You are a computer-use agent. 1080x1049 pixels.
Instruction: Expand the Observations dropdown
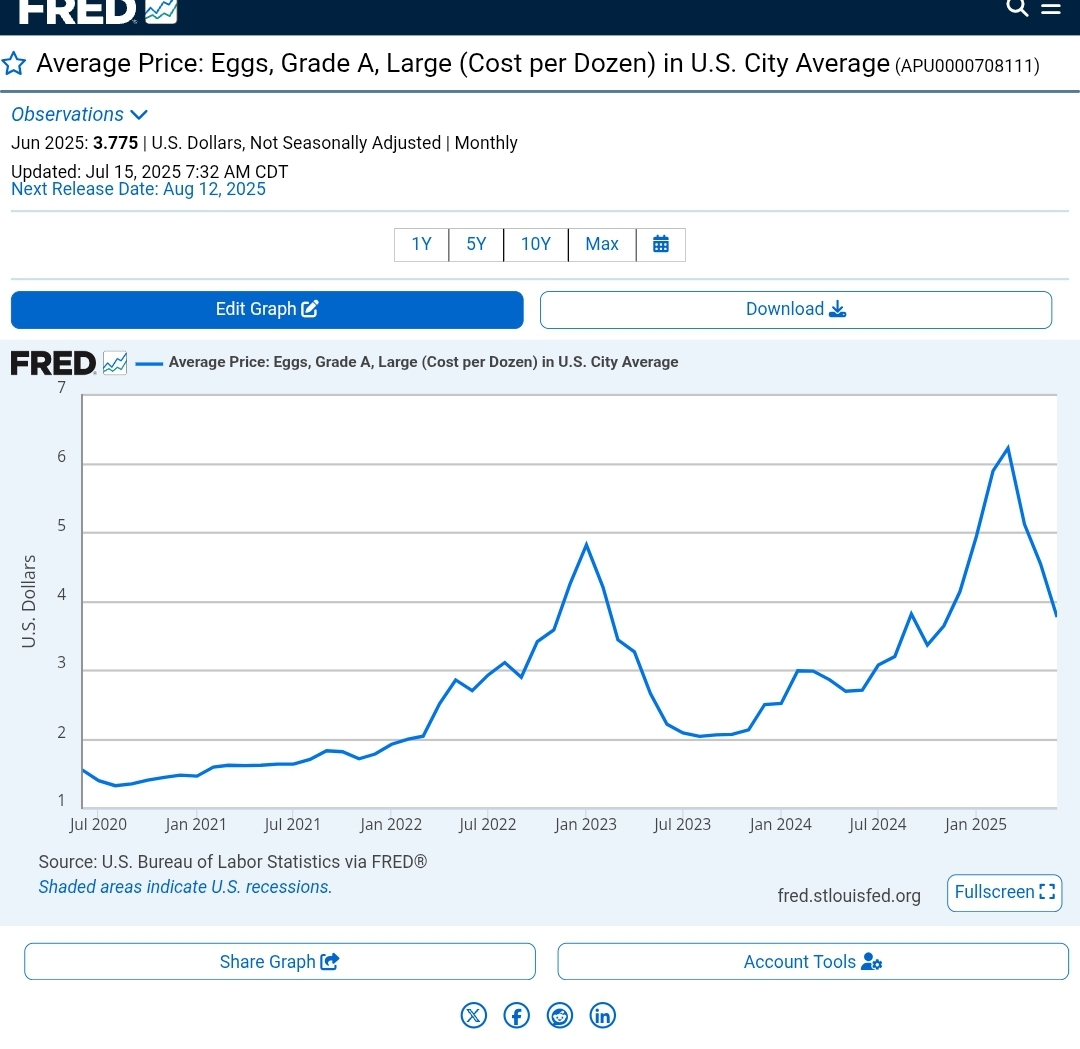[79, 114]
